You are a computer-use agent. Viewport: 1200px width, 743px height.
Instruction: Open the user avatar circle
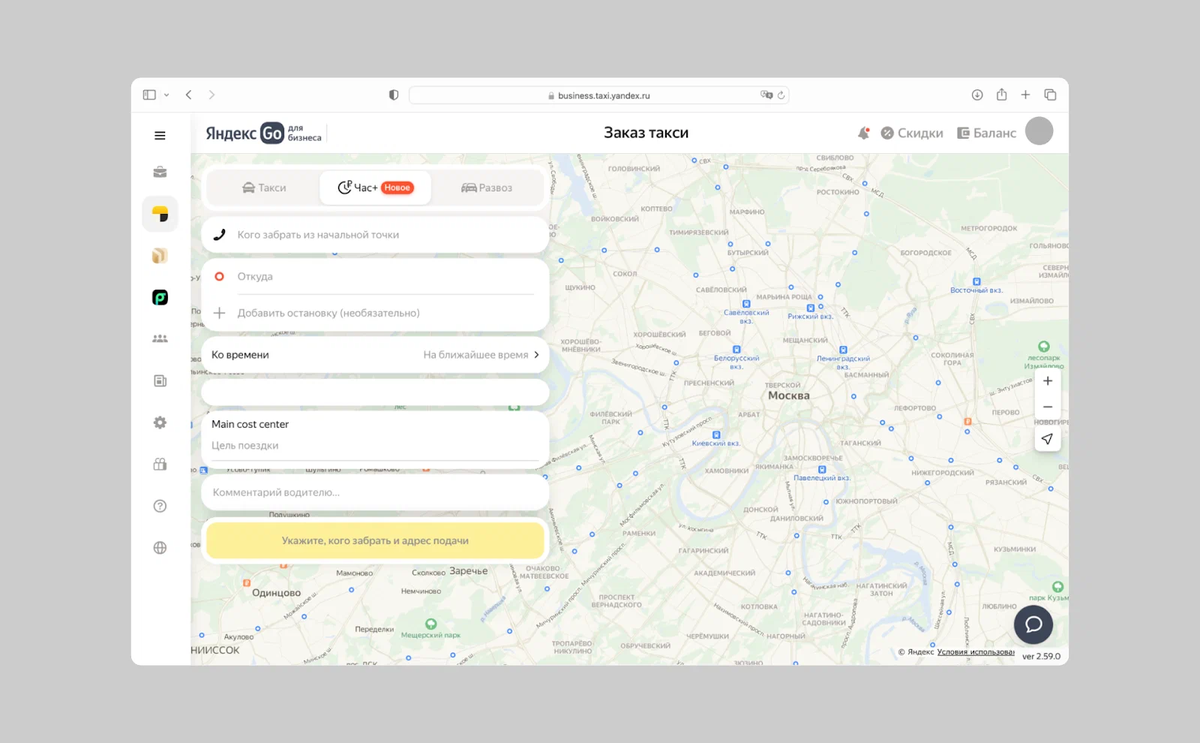click(1039, 131)
